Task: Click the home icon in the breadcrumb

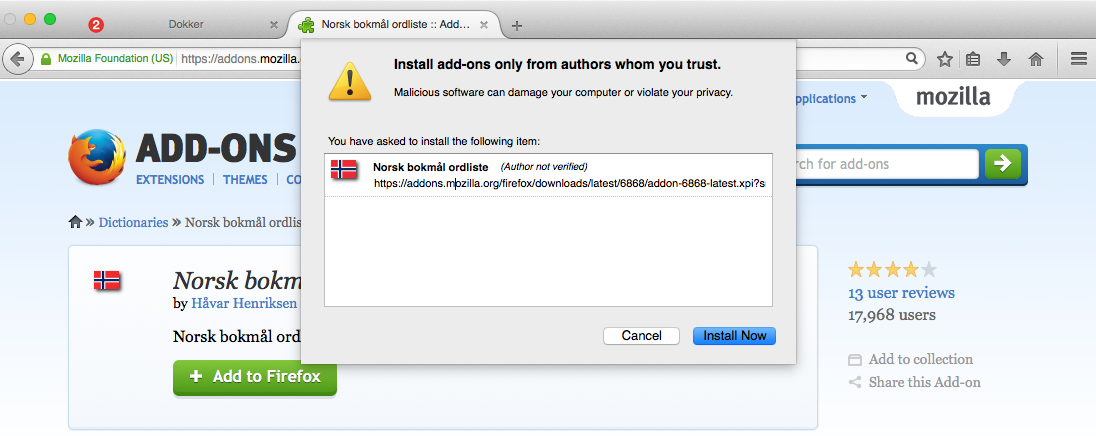Action: [75, 222]
